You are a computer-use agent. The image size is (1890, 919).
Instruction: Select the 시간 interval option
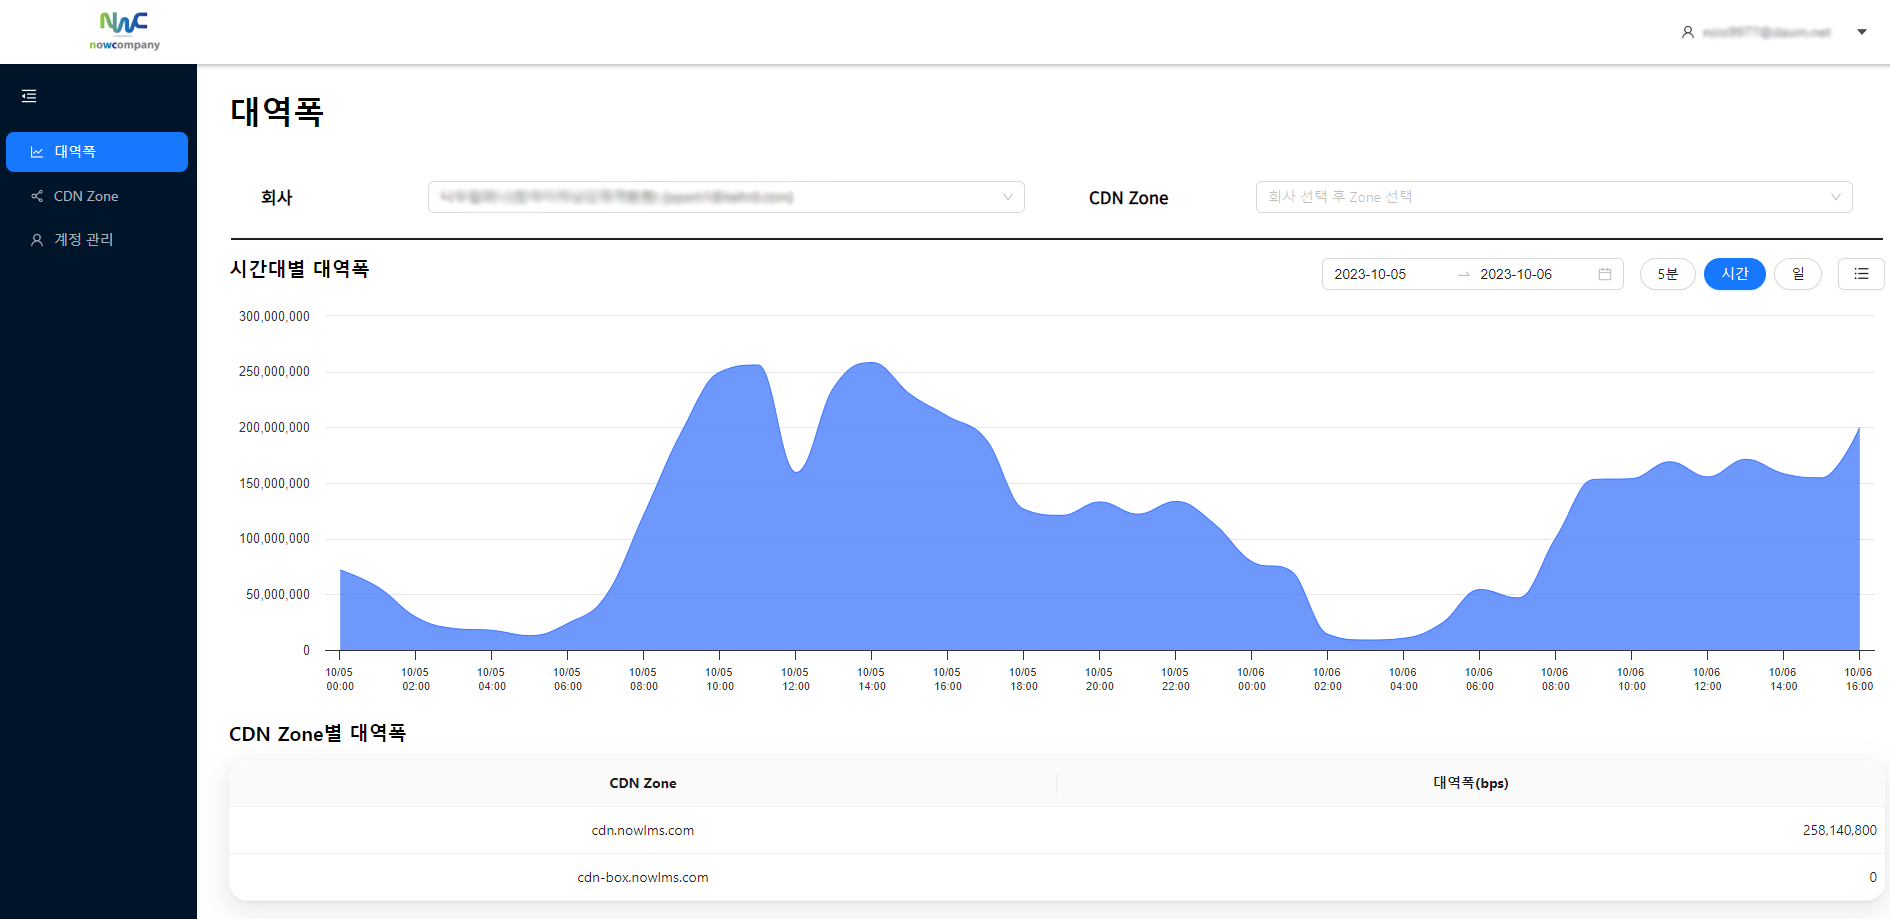(1734, 274)
